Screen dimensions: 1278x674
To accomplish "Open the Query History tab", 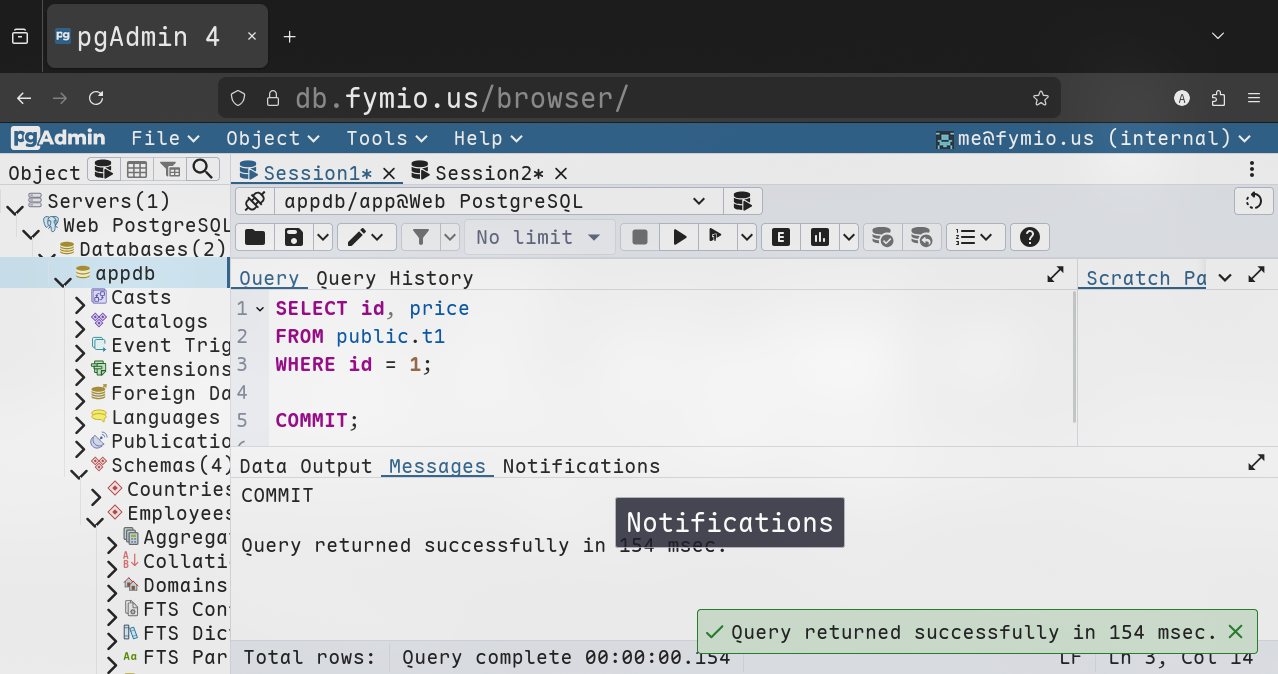I will tap(394, 278).
